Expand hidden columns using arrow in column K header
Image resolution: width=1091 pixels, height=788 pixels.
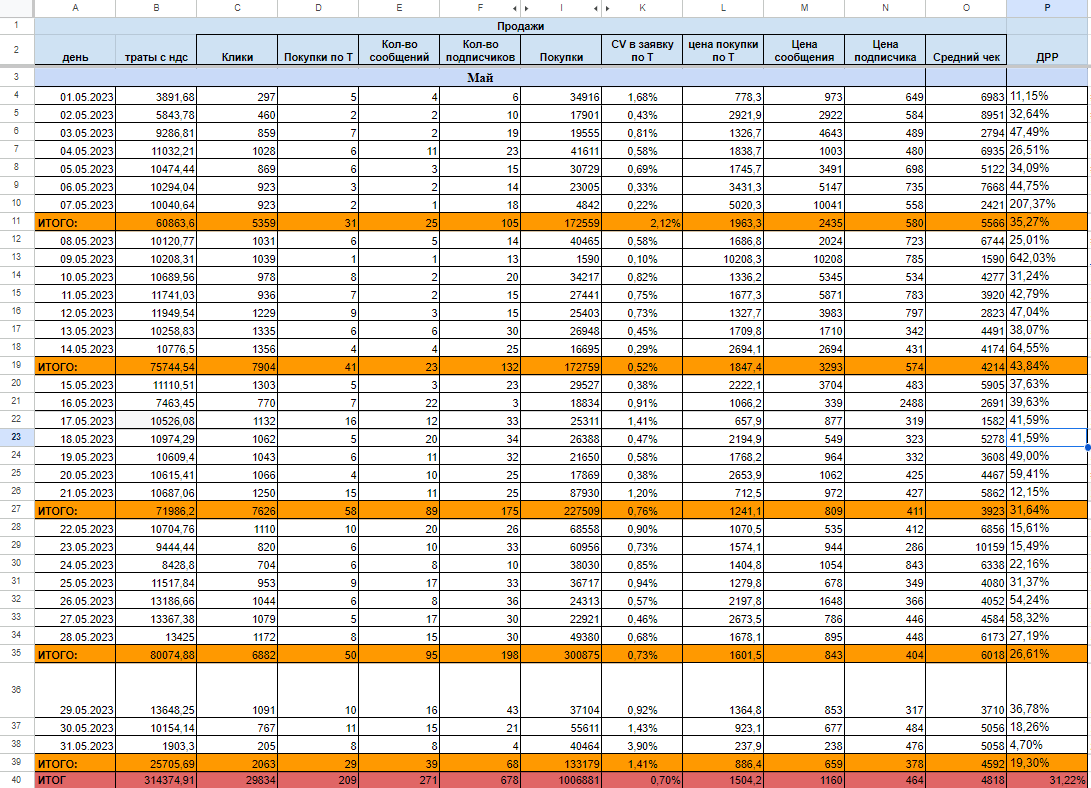click(608, 8)
